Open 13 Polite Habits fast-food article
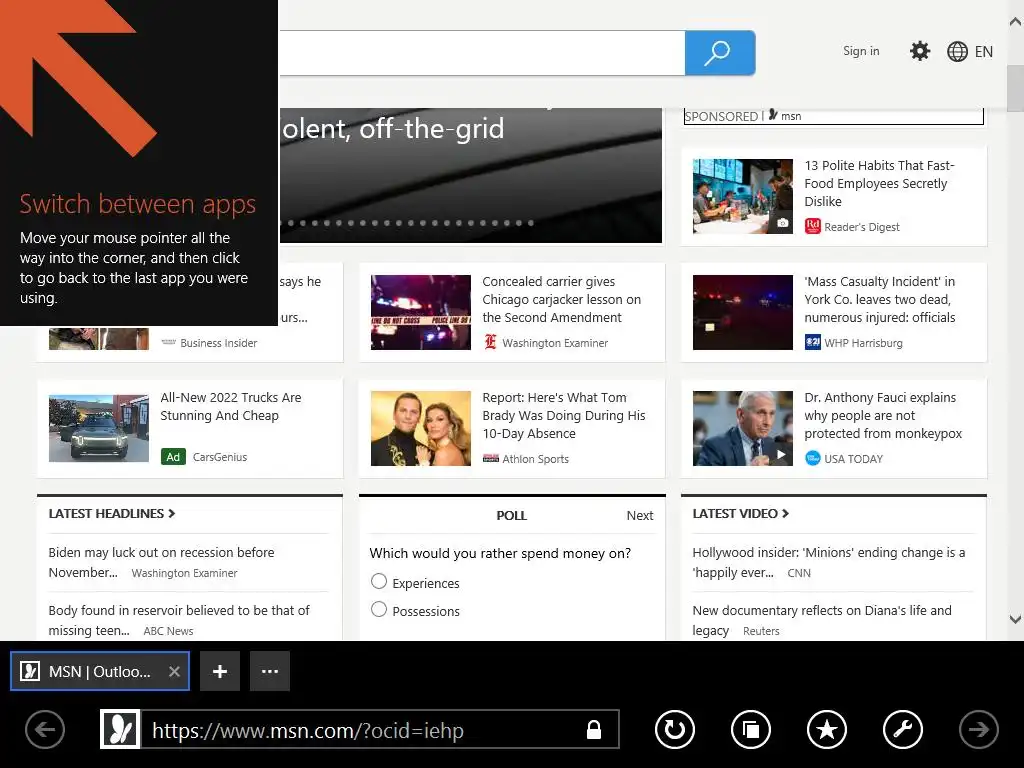The image size is (1024, 768). point(879,184)
